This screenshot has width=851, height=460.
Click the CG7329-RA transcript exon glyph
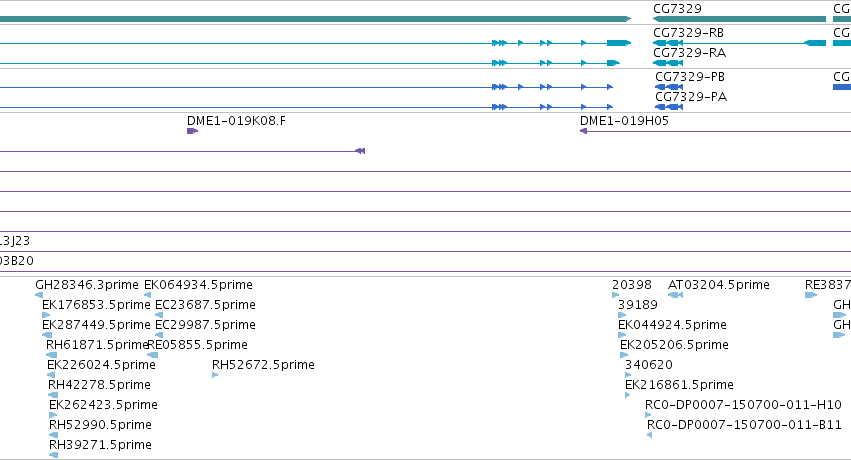[668, 63]
